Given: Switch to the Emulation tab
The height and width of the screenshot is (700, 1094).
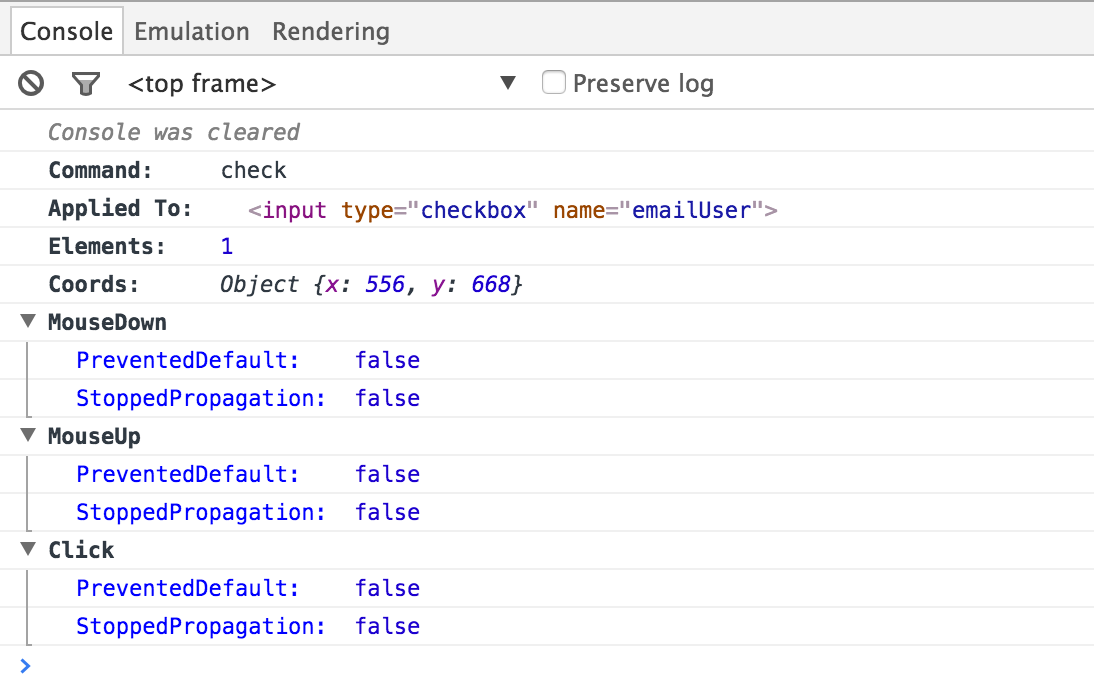Looking at the screenshot, I should tap(191, 31).
